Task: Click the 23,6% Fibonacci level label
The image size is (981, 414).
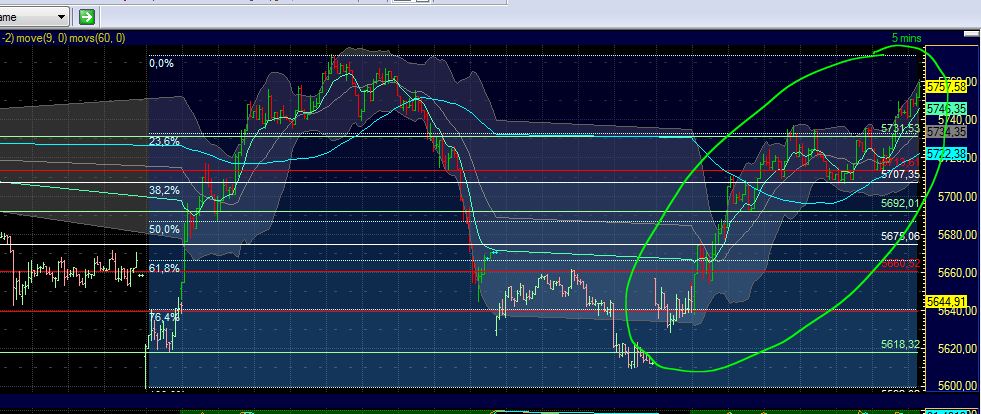Action: 164,141
